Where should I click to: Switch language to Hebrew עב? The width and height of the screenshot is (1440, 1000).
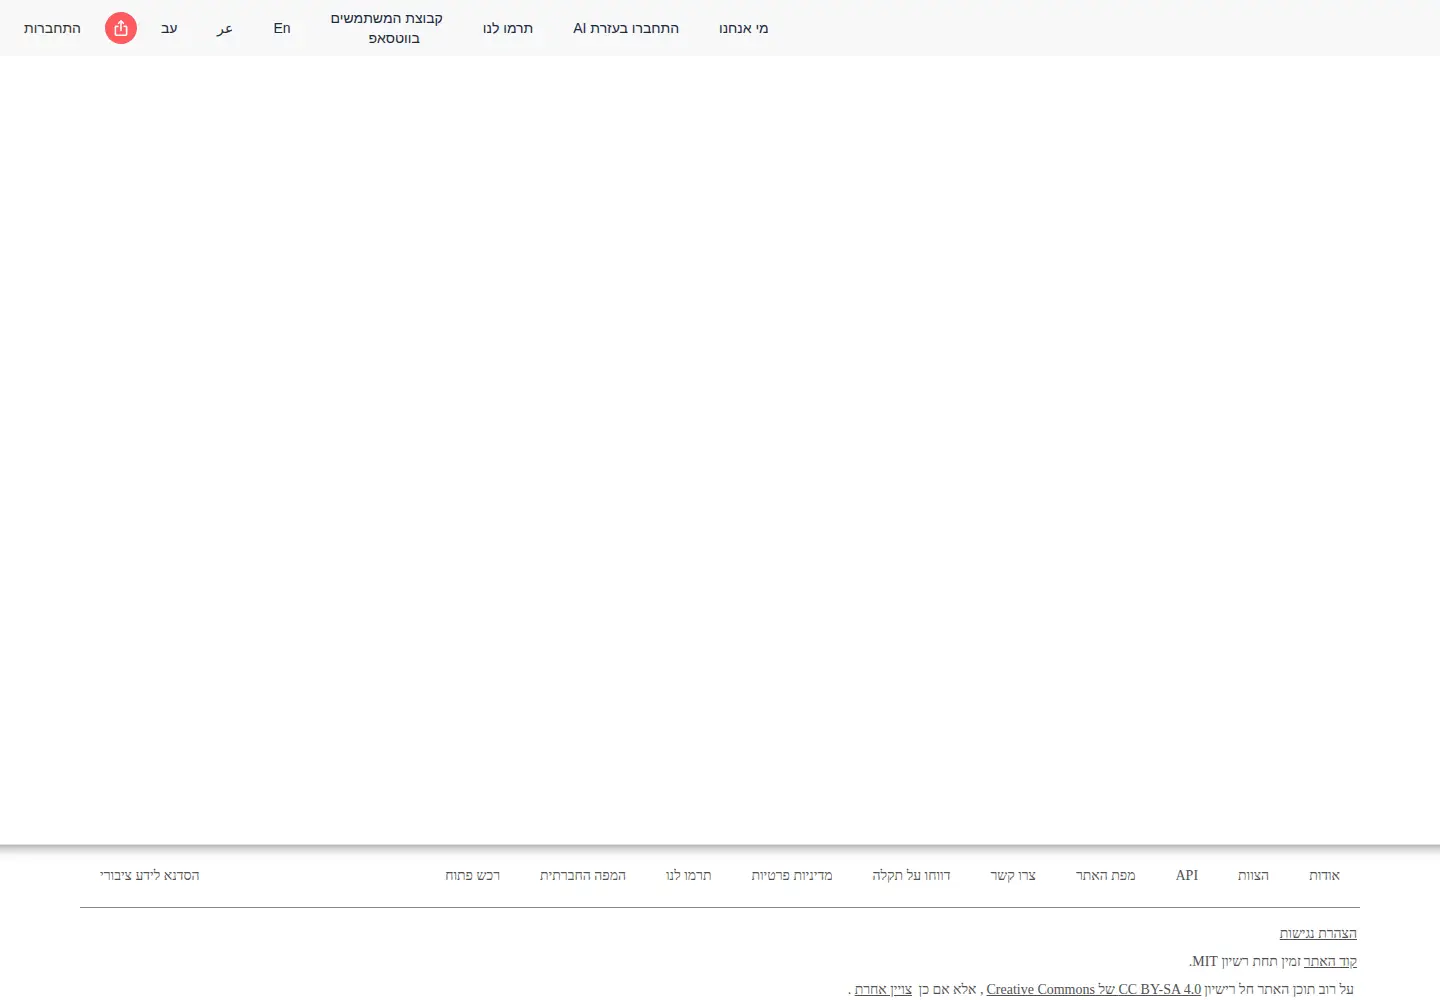pyautogui.click(x=169, y=28)
